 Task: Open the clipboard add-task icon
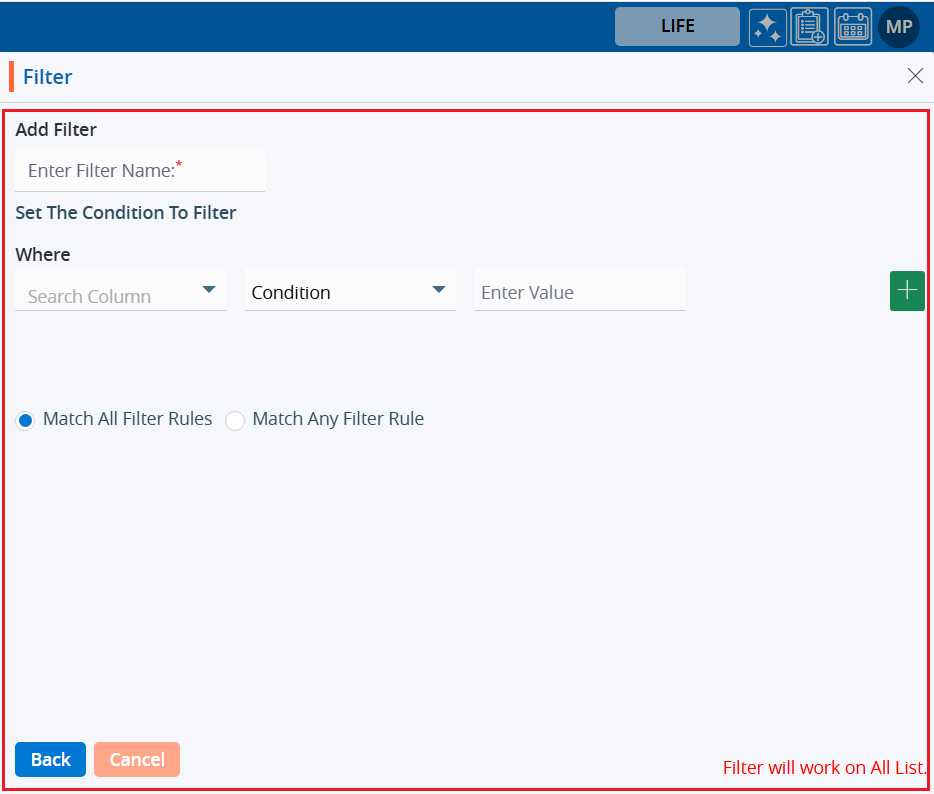coord(809,27)
